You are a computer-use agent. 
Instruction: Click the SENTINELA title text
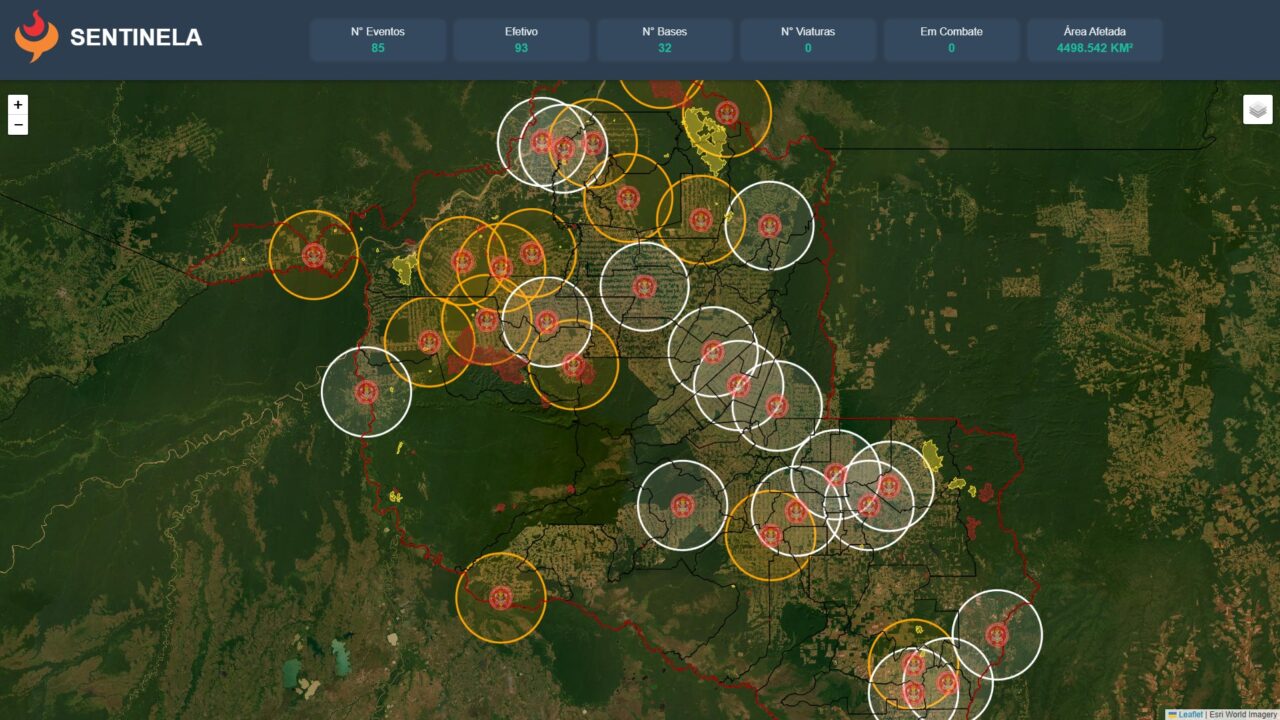click(136, 38)
